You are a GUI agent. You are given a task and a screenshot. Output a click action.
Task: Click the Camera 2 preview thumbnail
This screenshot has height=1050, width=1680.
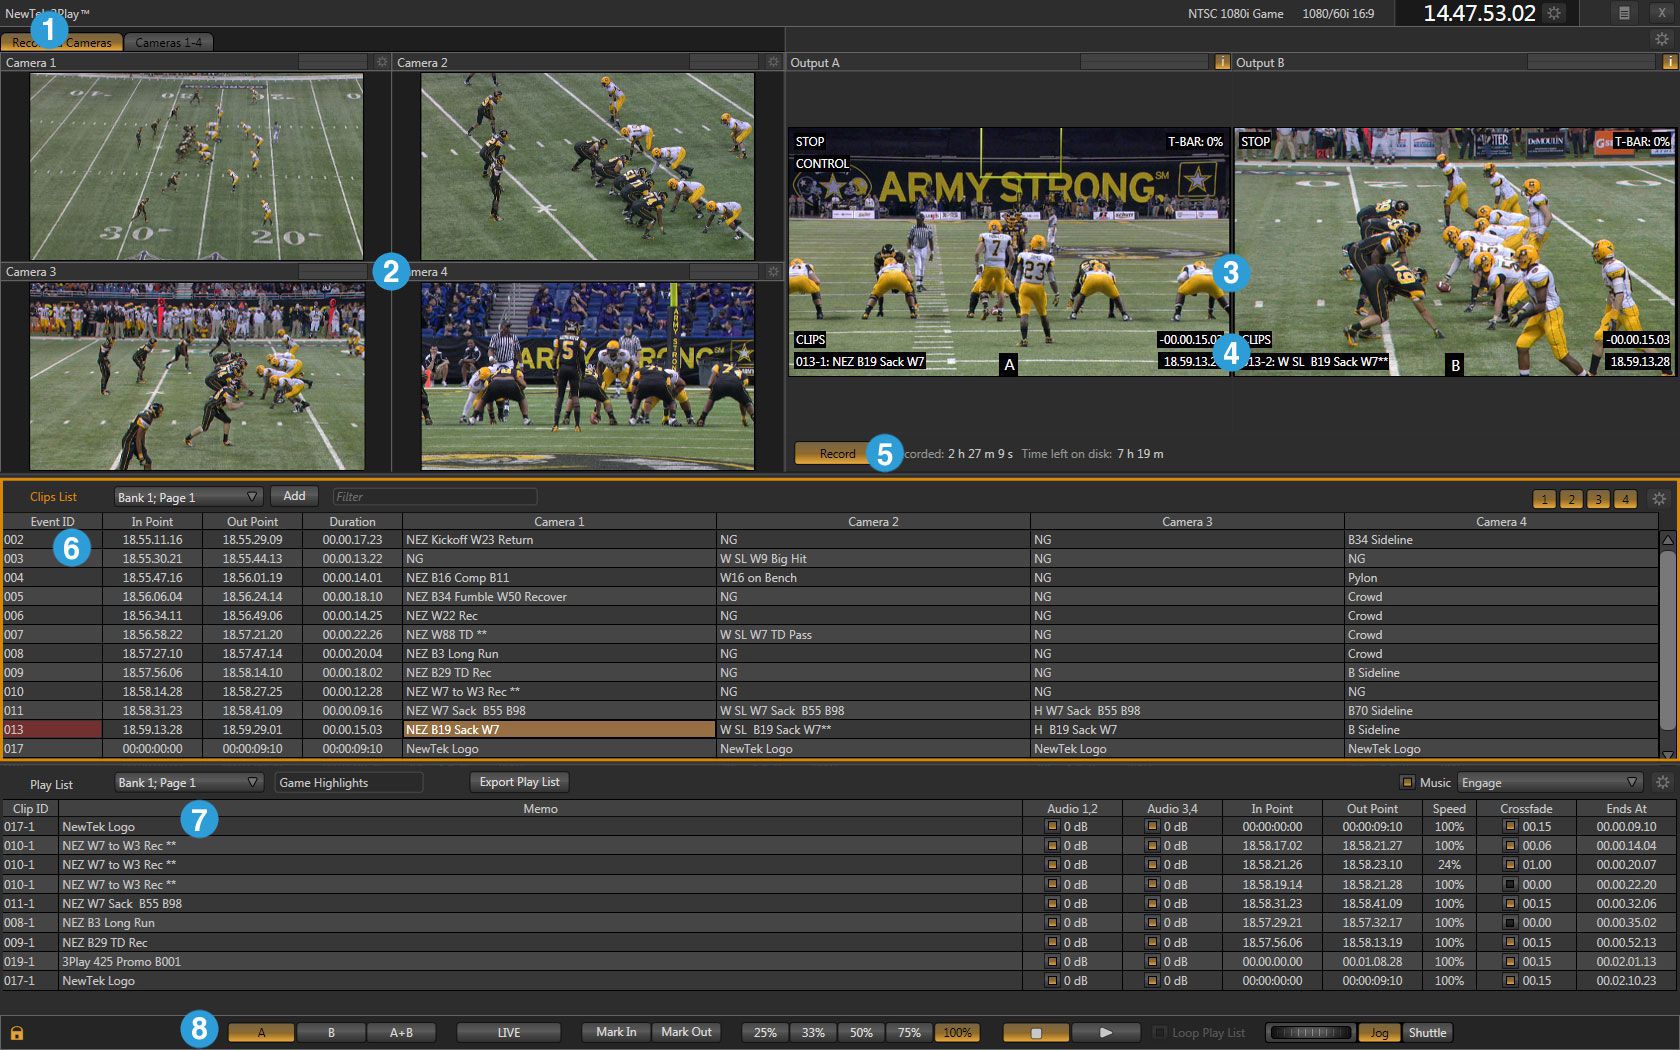587,166
